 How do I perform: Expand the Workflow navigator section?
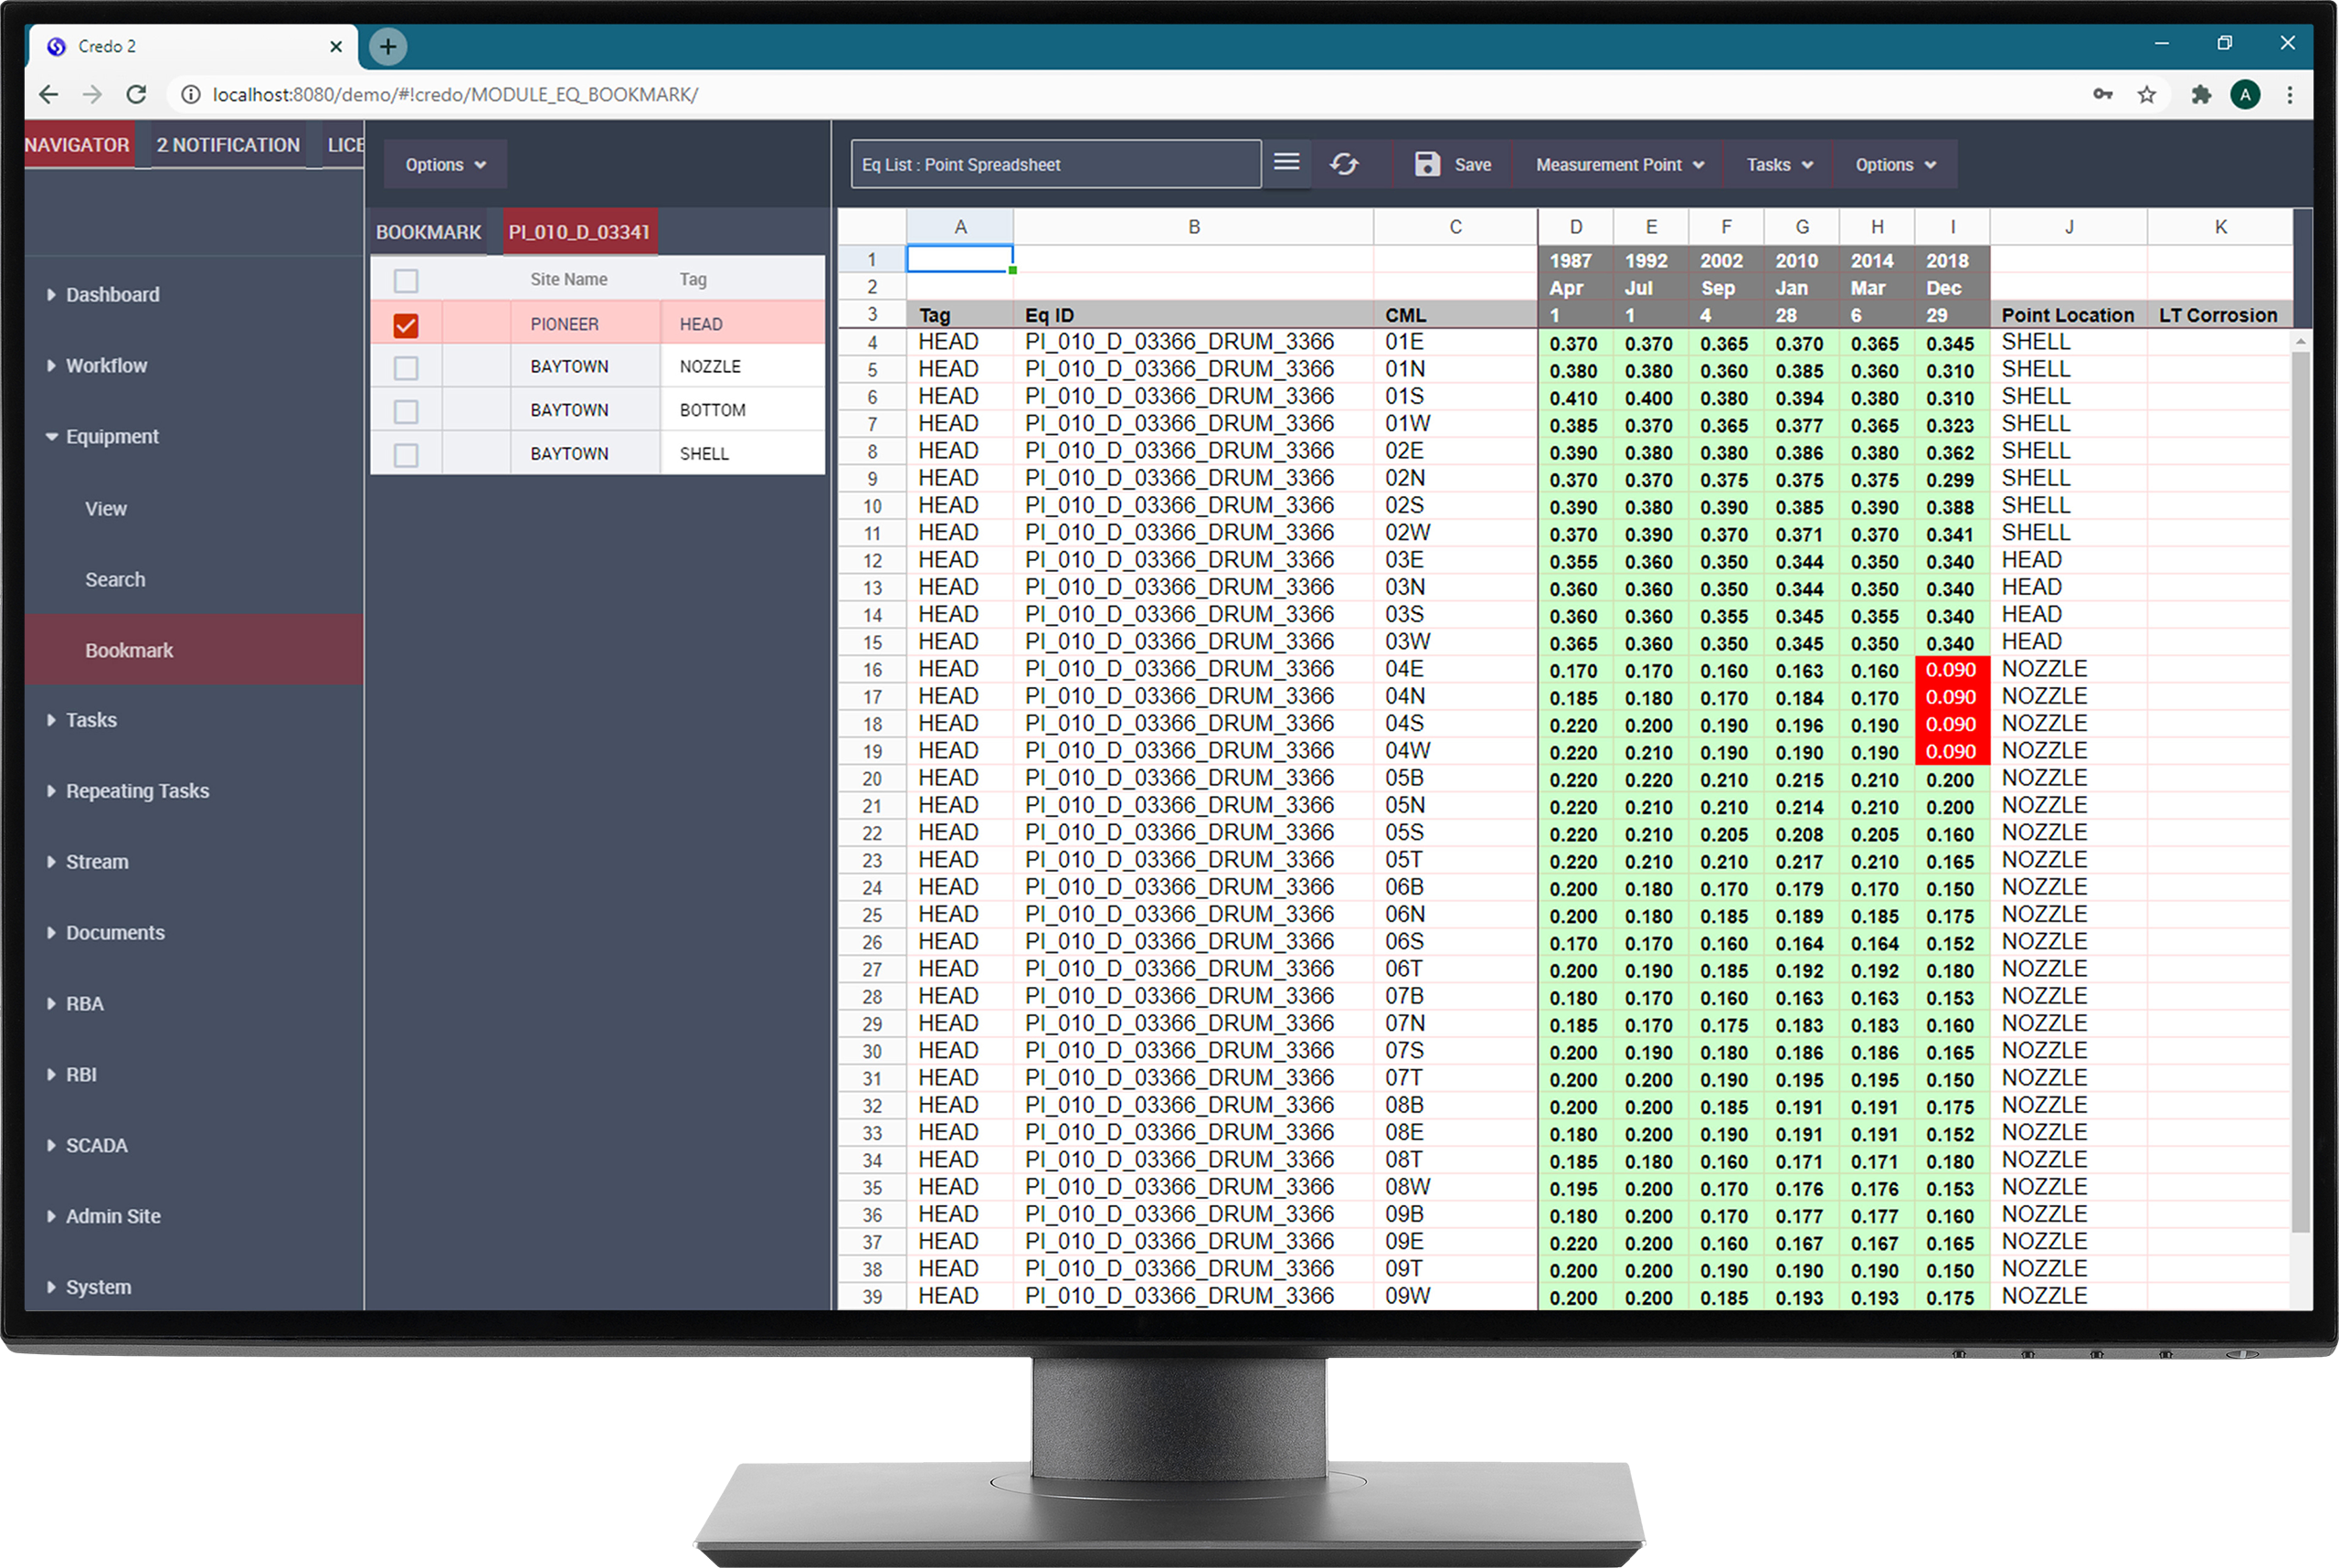(x=106, y=366)
